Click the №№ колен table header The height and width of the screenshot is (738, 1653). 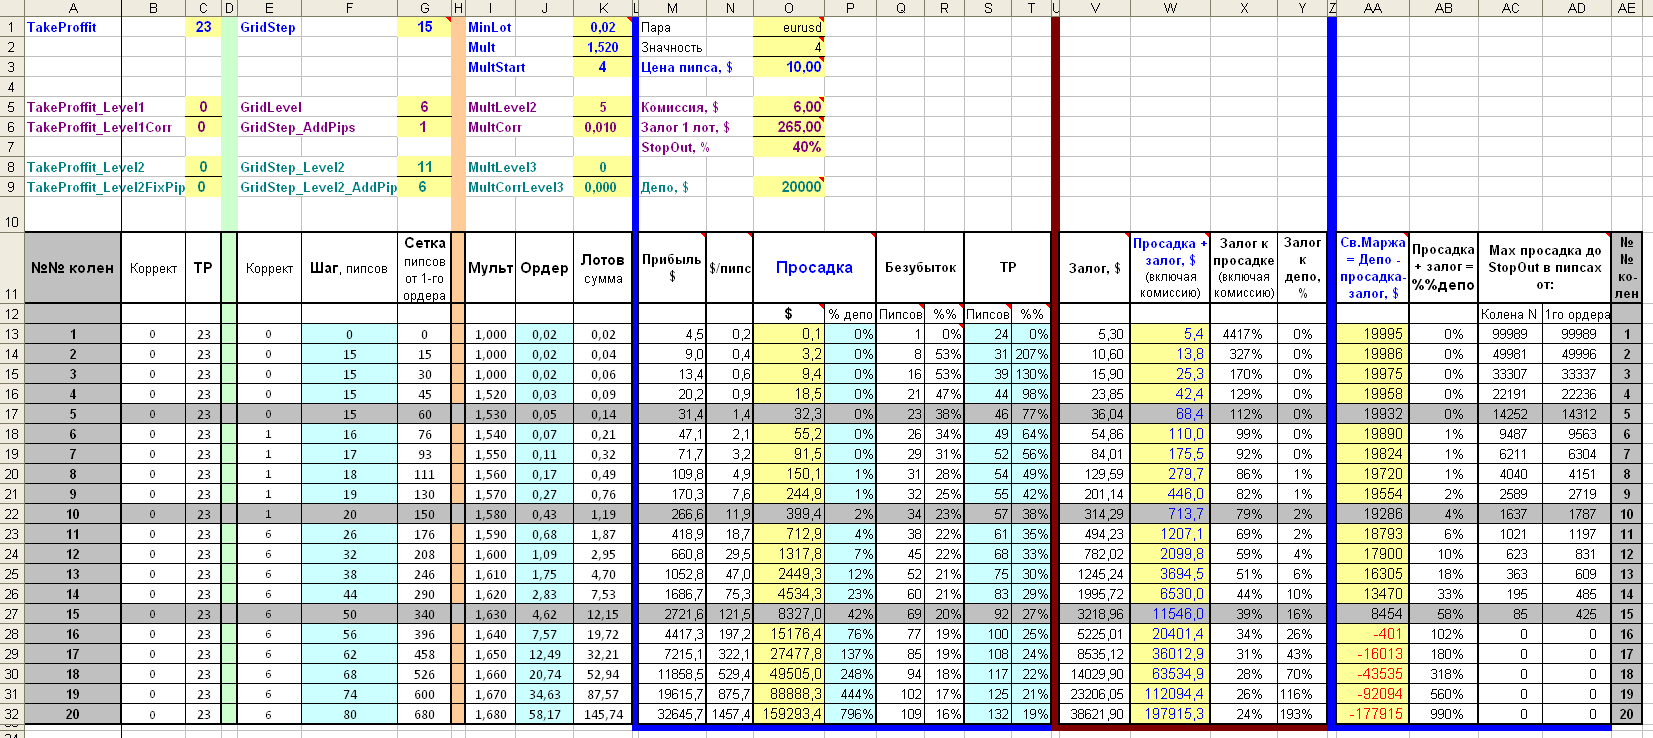[x=73, y=268]
